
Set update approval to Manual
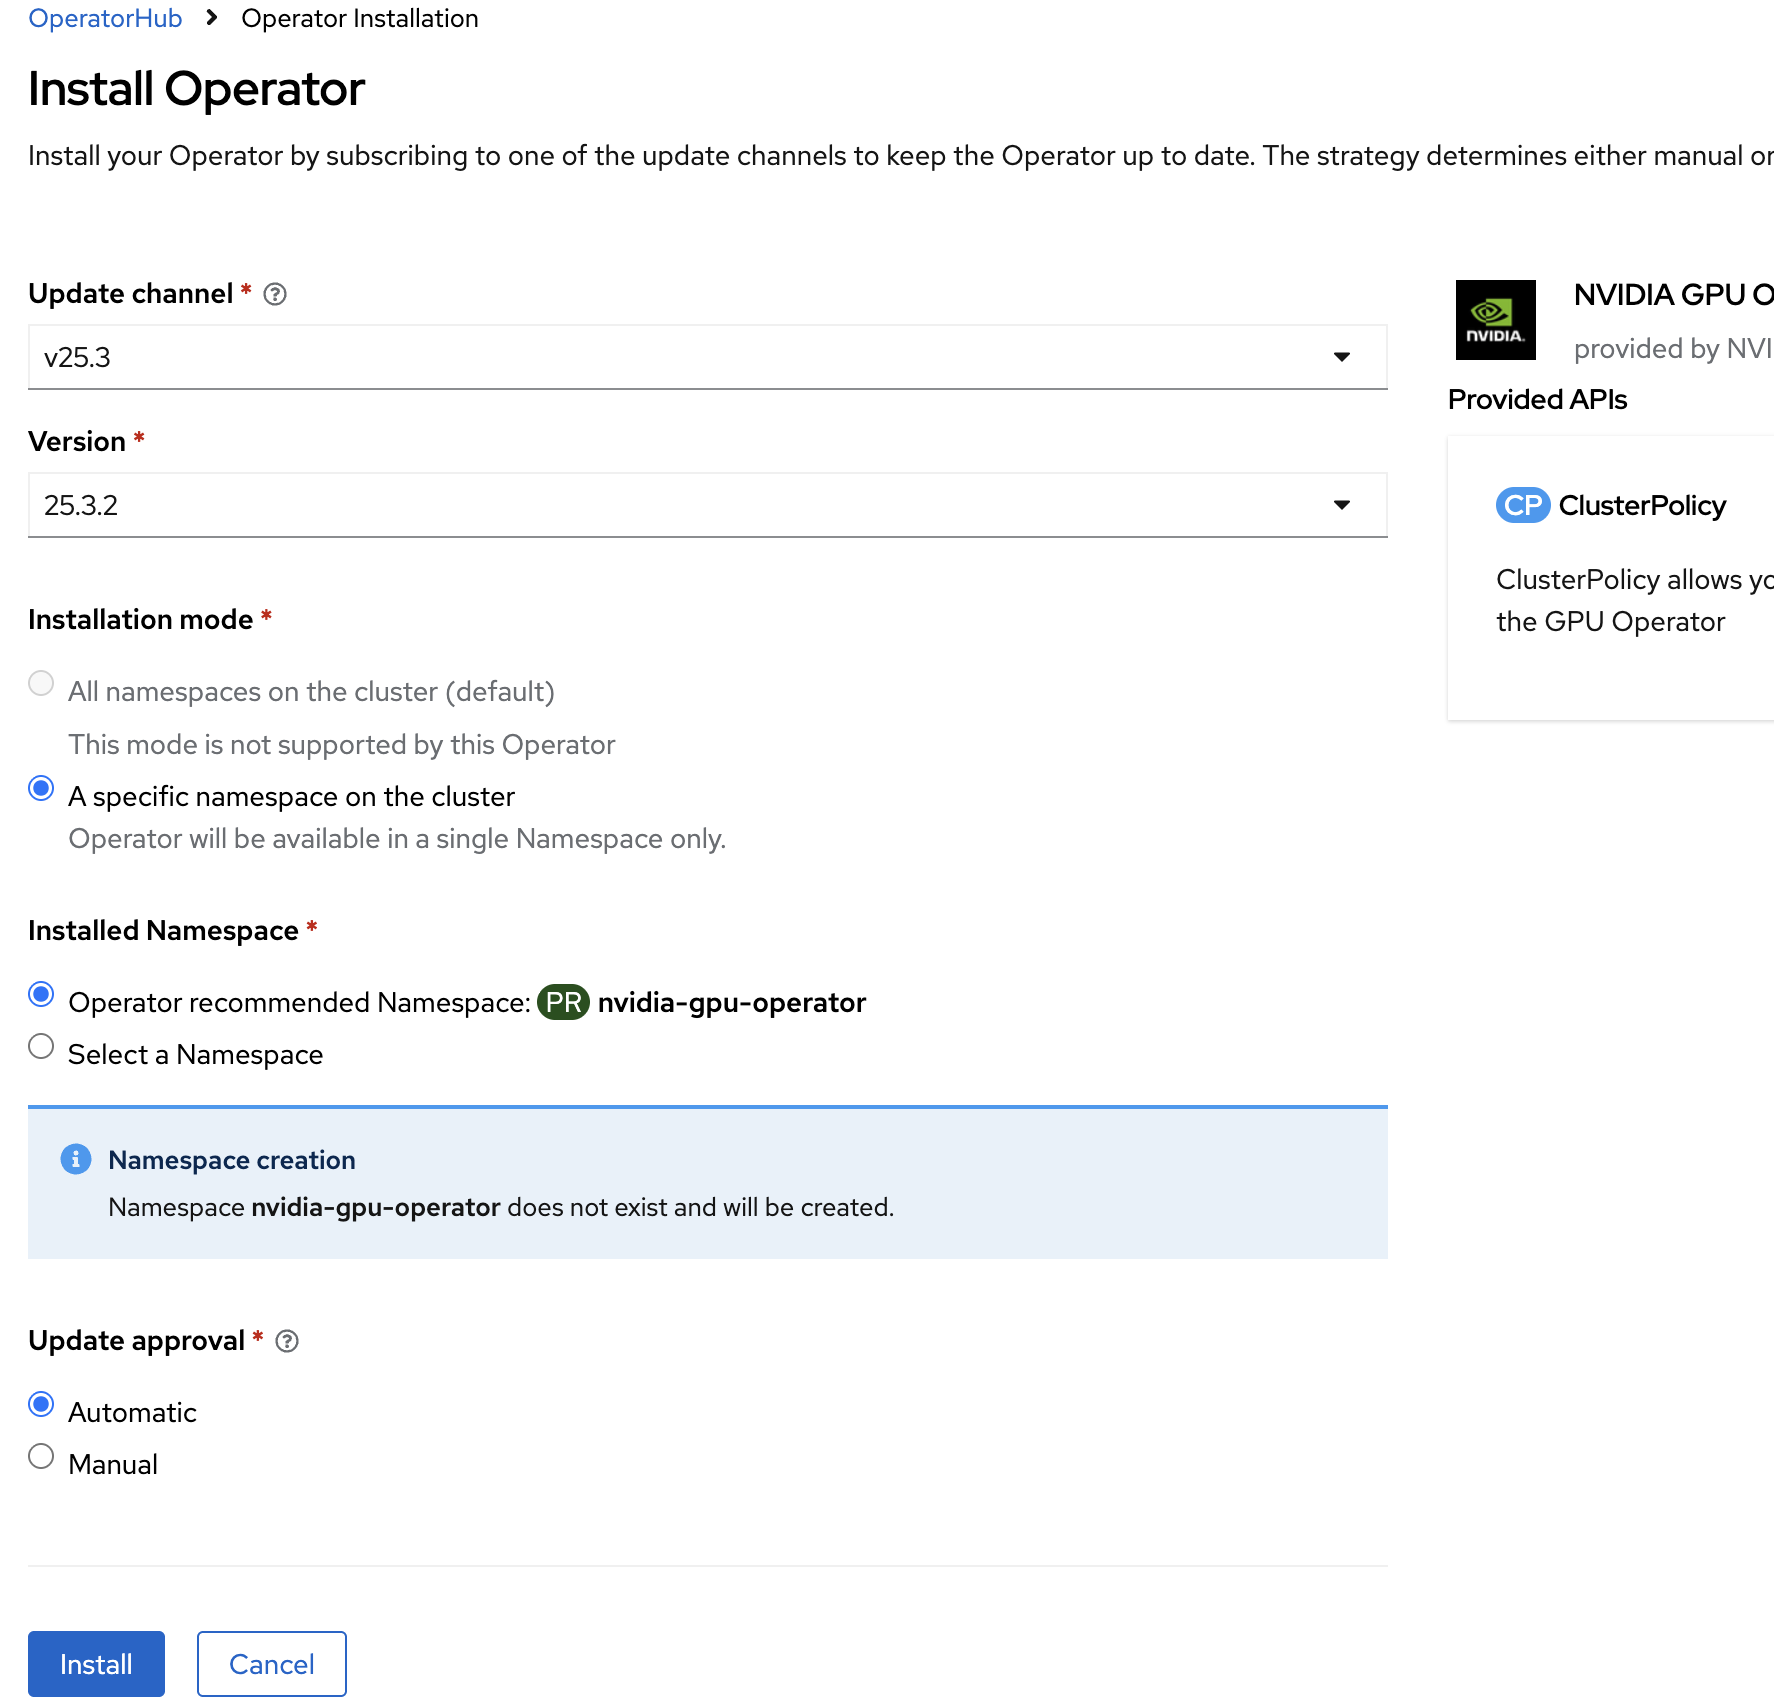[x=41, y=1457]
